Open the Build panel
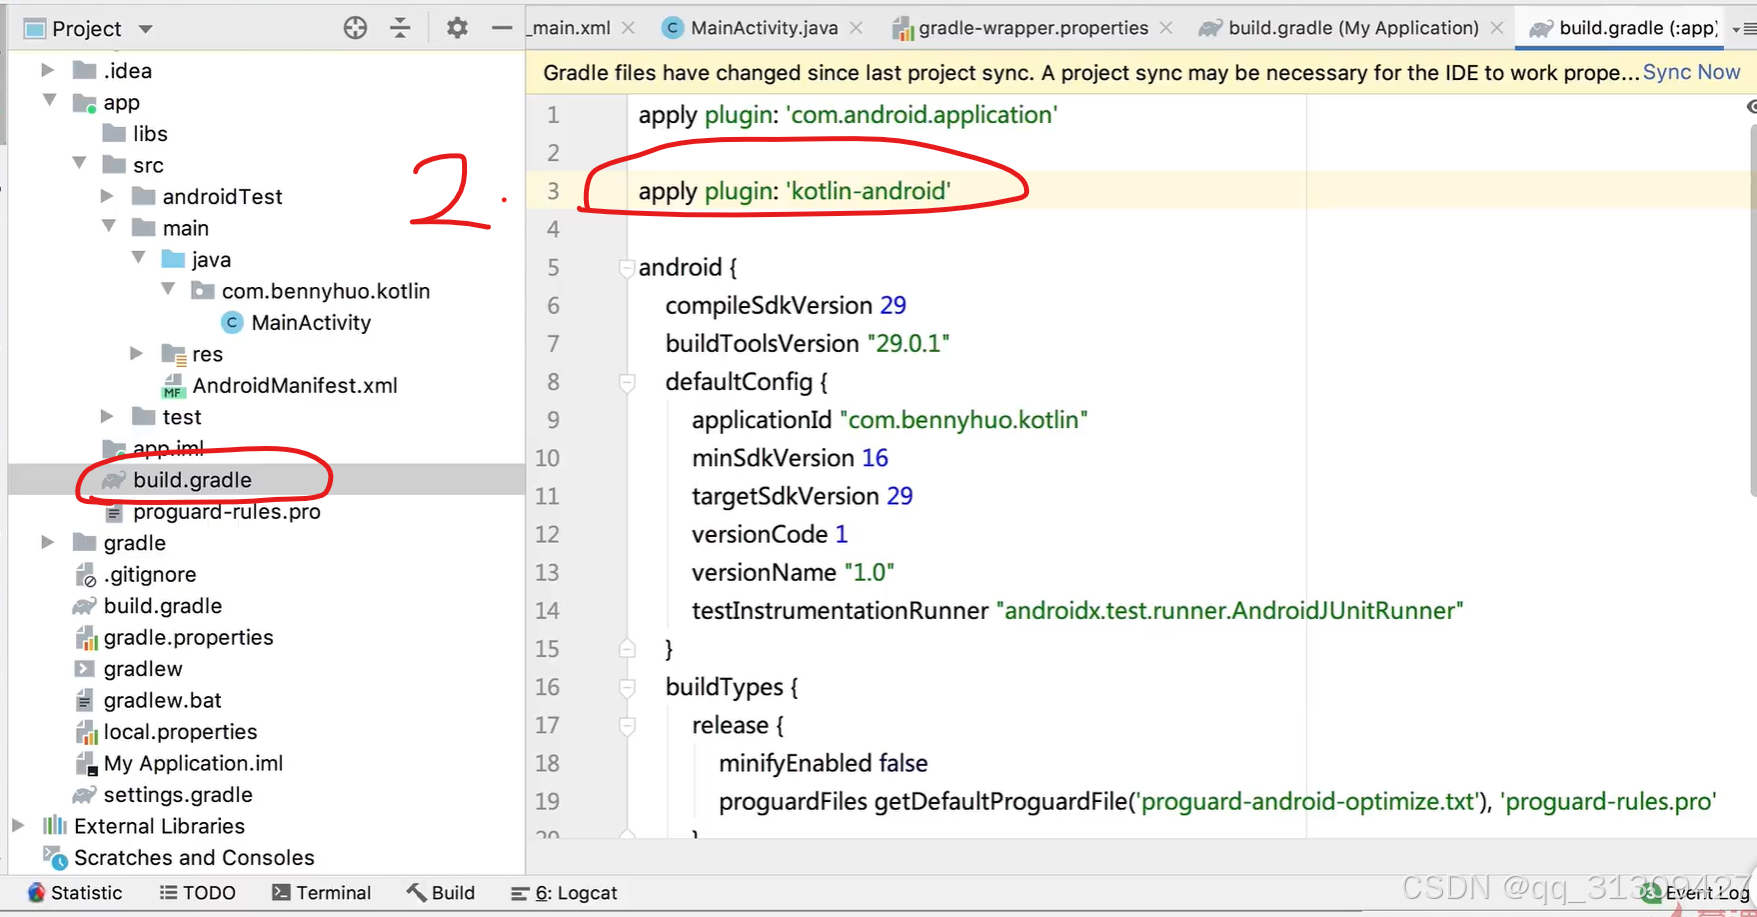The image size is (1757, 917). (x=440, y=892)
